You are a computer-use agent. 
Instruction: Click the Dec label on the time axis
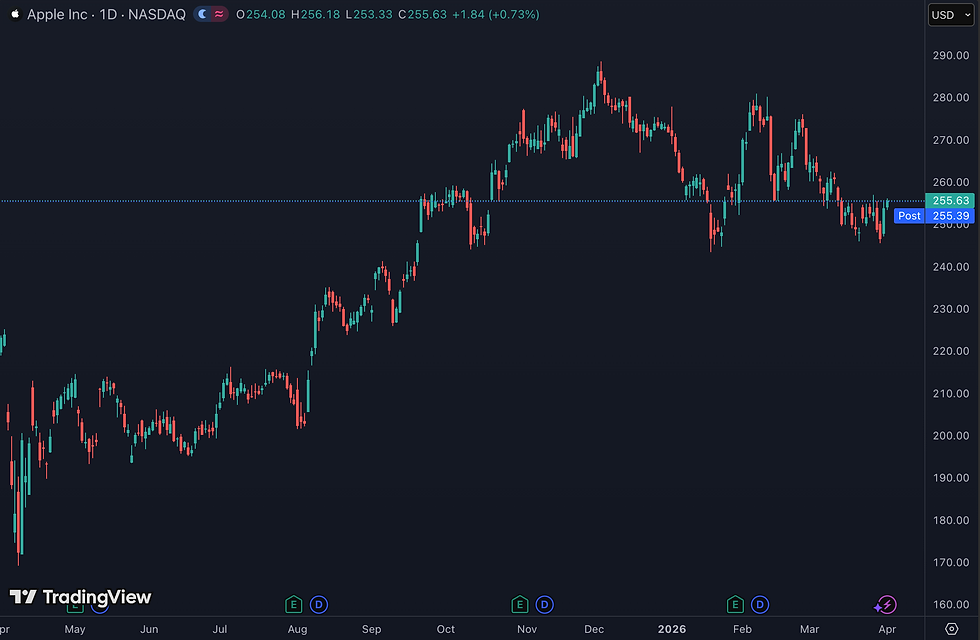(594, 629)
